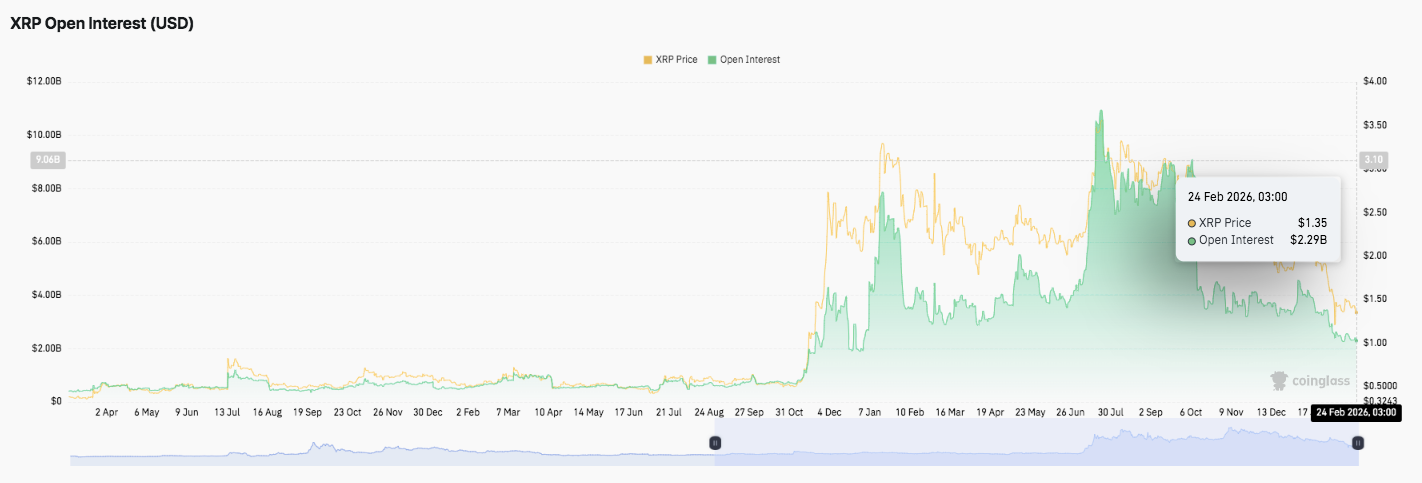Click the 3.10 right axis marker label

coord(1372,159)
